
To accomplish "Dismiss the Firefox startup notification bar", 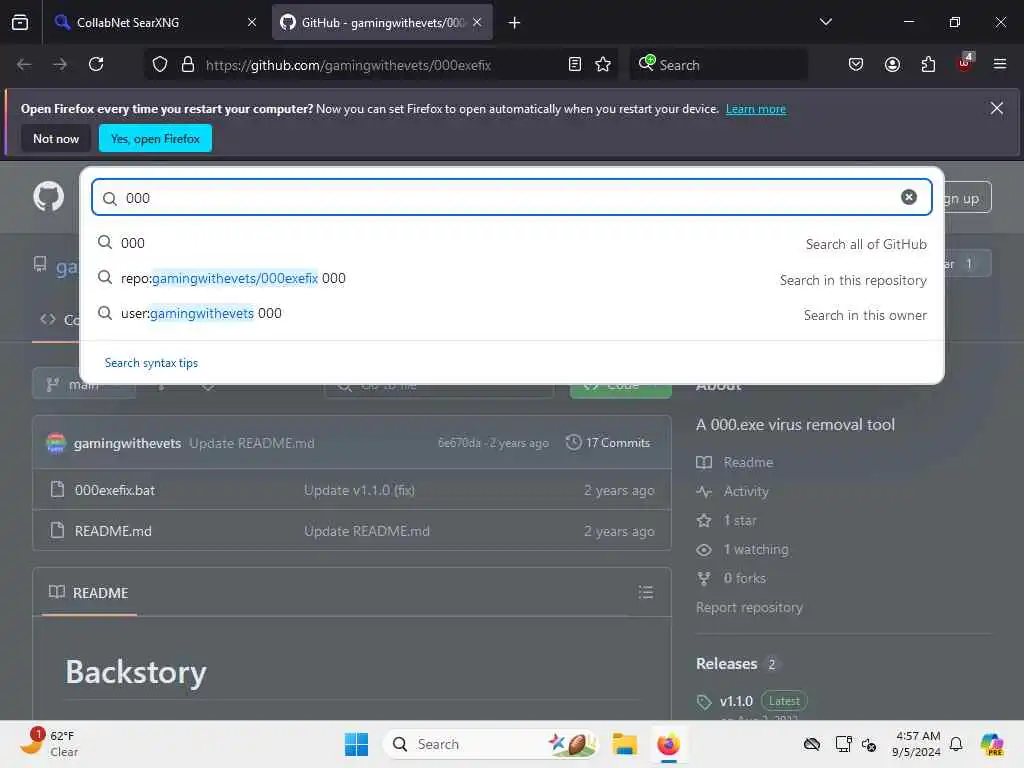I will pyautogui.click(x=997, y=108).
